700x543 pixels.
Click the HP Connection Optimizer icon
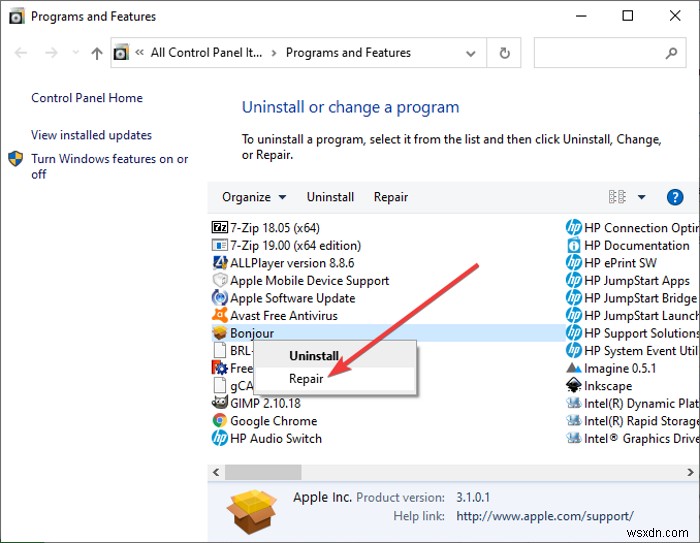[x=574, y=227]
